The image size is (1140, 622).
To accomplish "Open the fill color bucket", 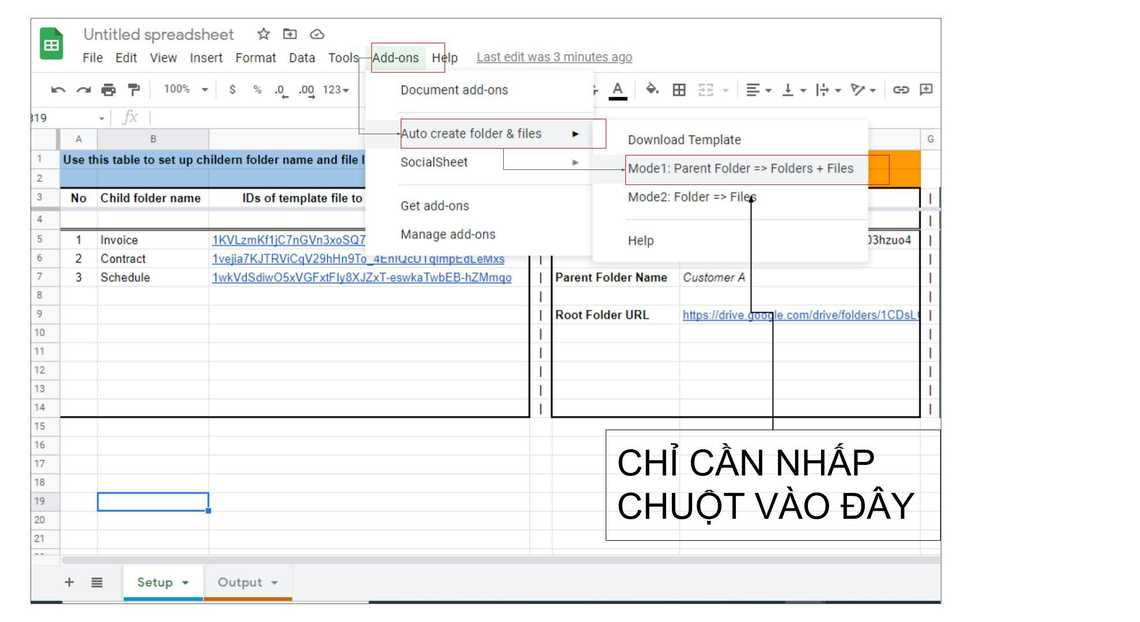I will [x=652, y=90].
